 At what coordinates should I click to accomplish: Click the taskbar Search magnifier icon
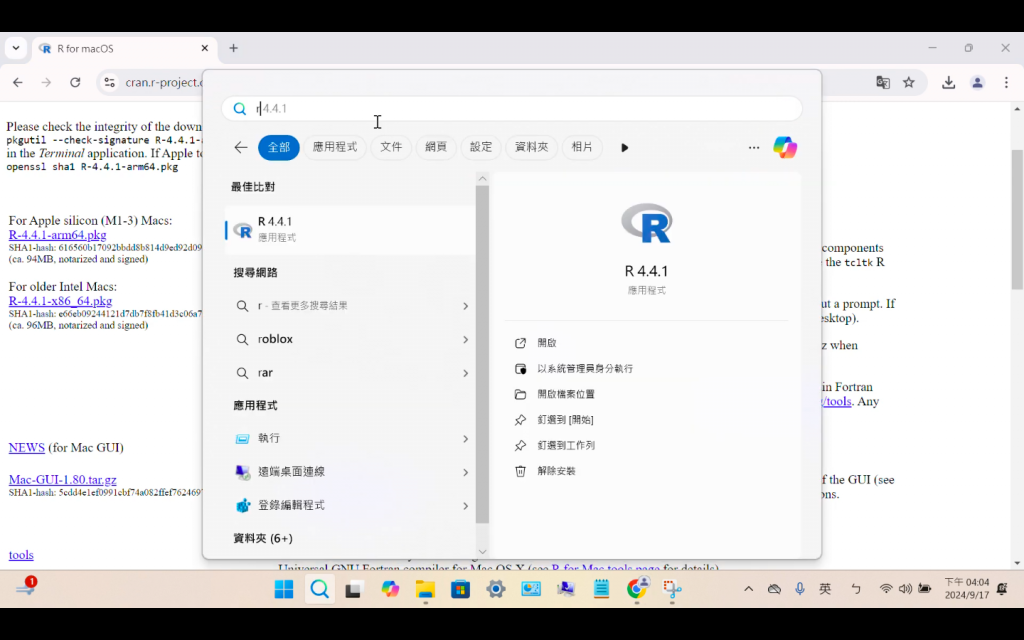319,589
